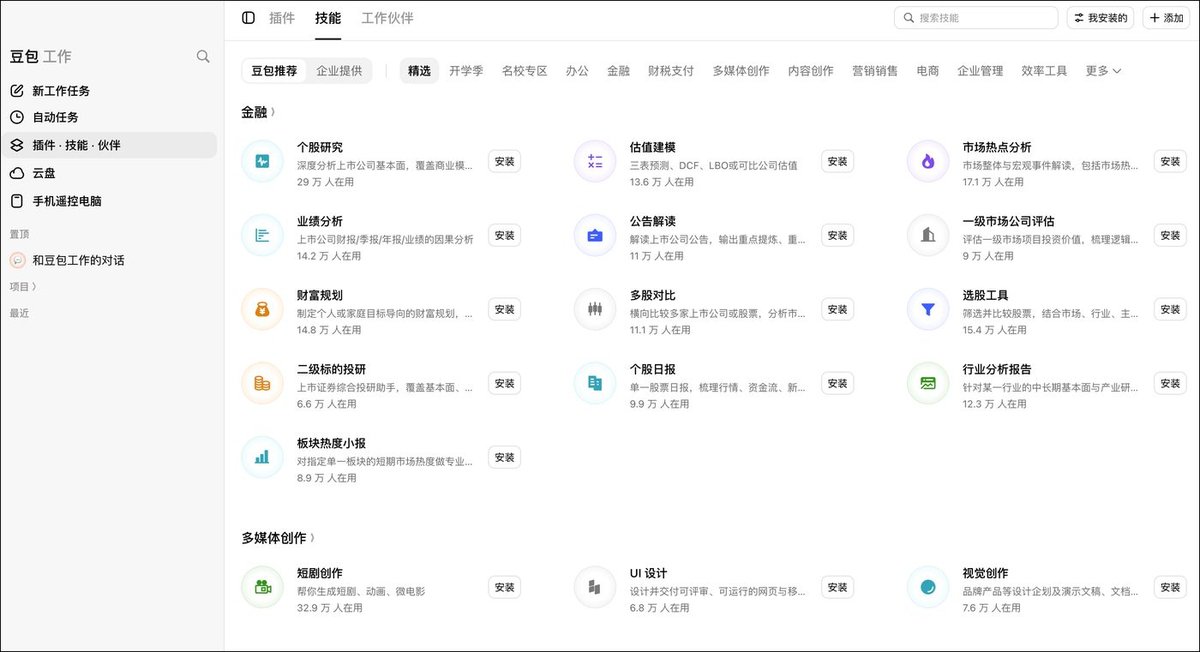Click the 豆包 工作 logo text

point(41,57)
